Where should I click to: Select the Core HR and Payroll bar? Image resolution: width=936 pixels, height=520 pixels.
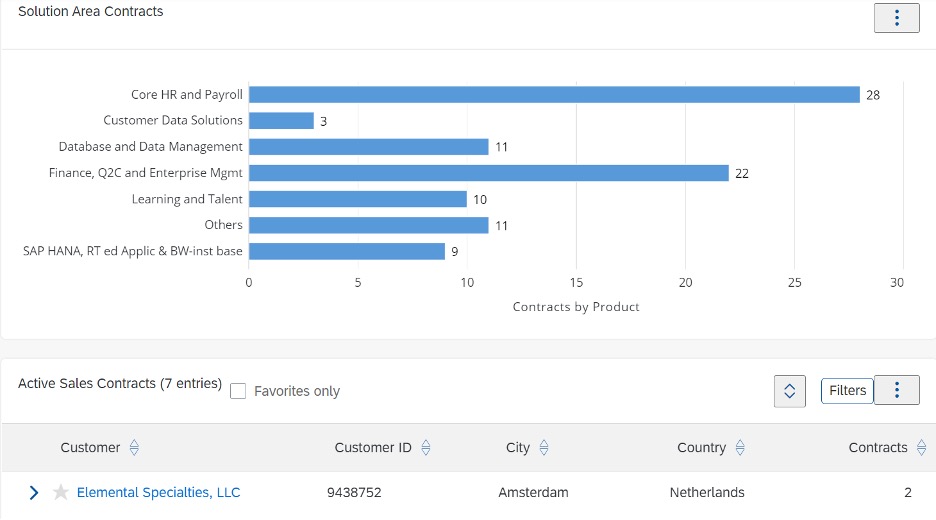tap(555, 94)
